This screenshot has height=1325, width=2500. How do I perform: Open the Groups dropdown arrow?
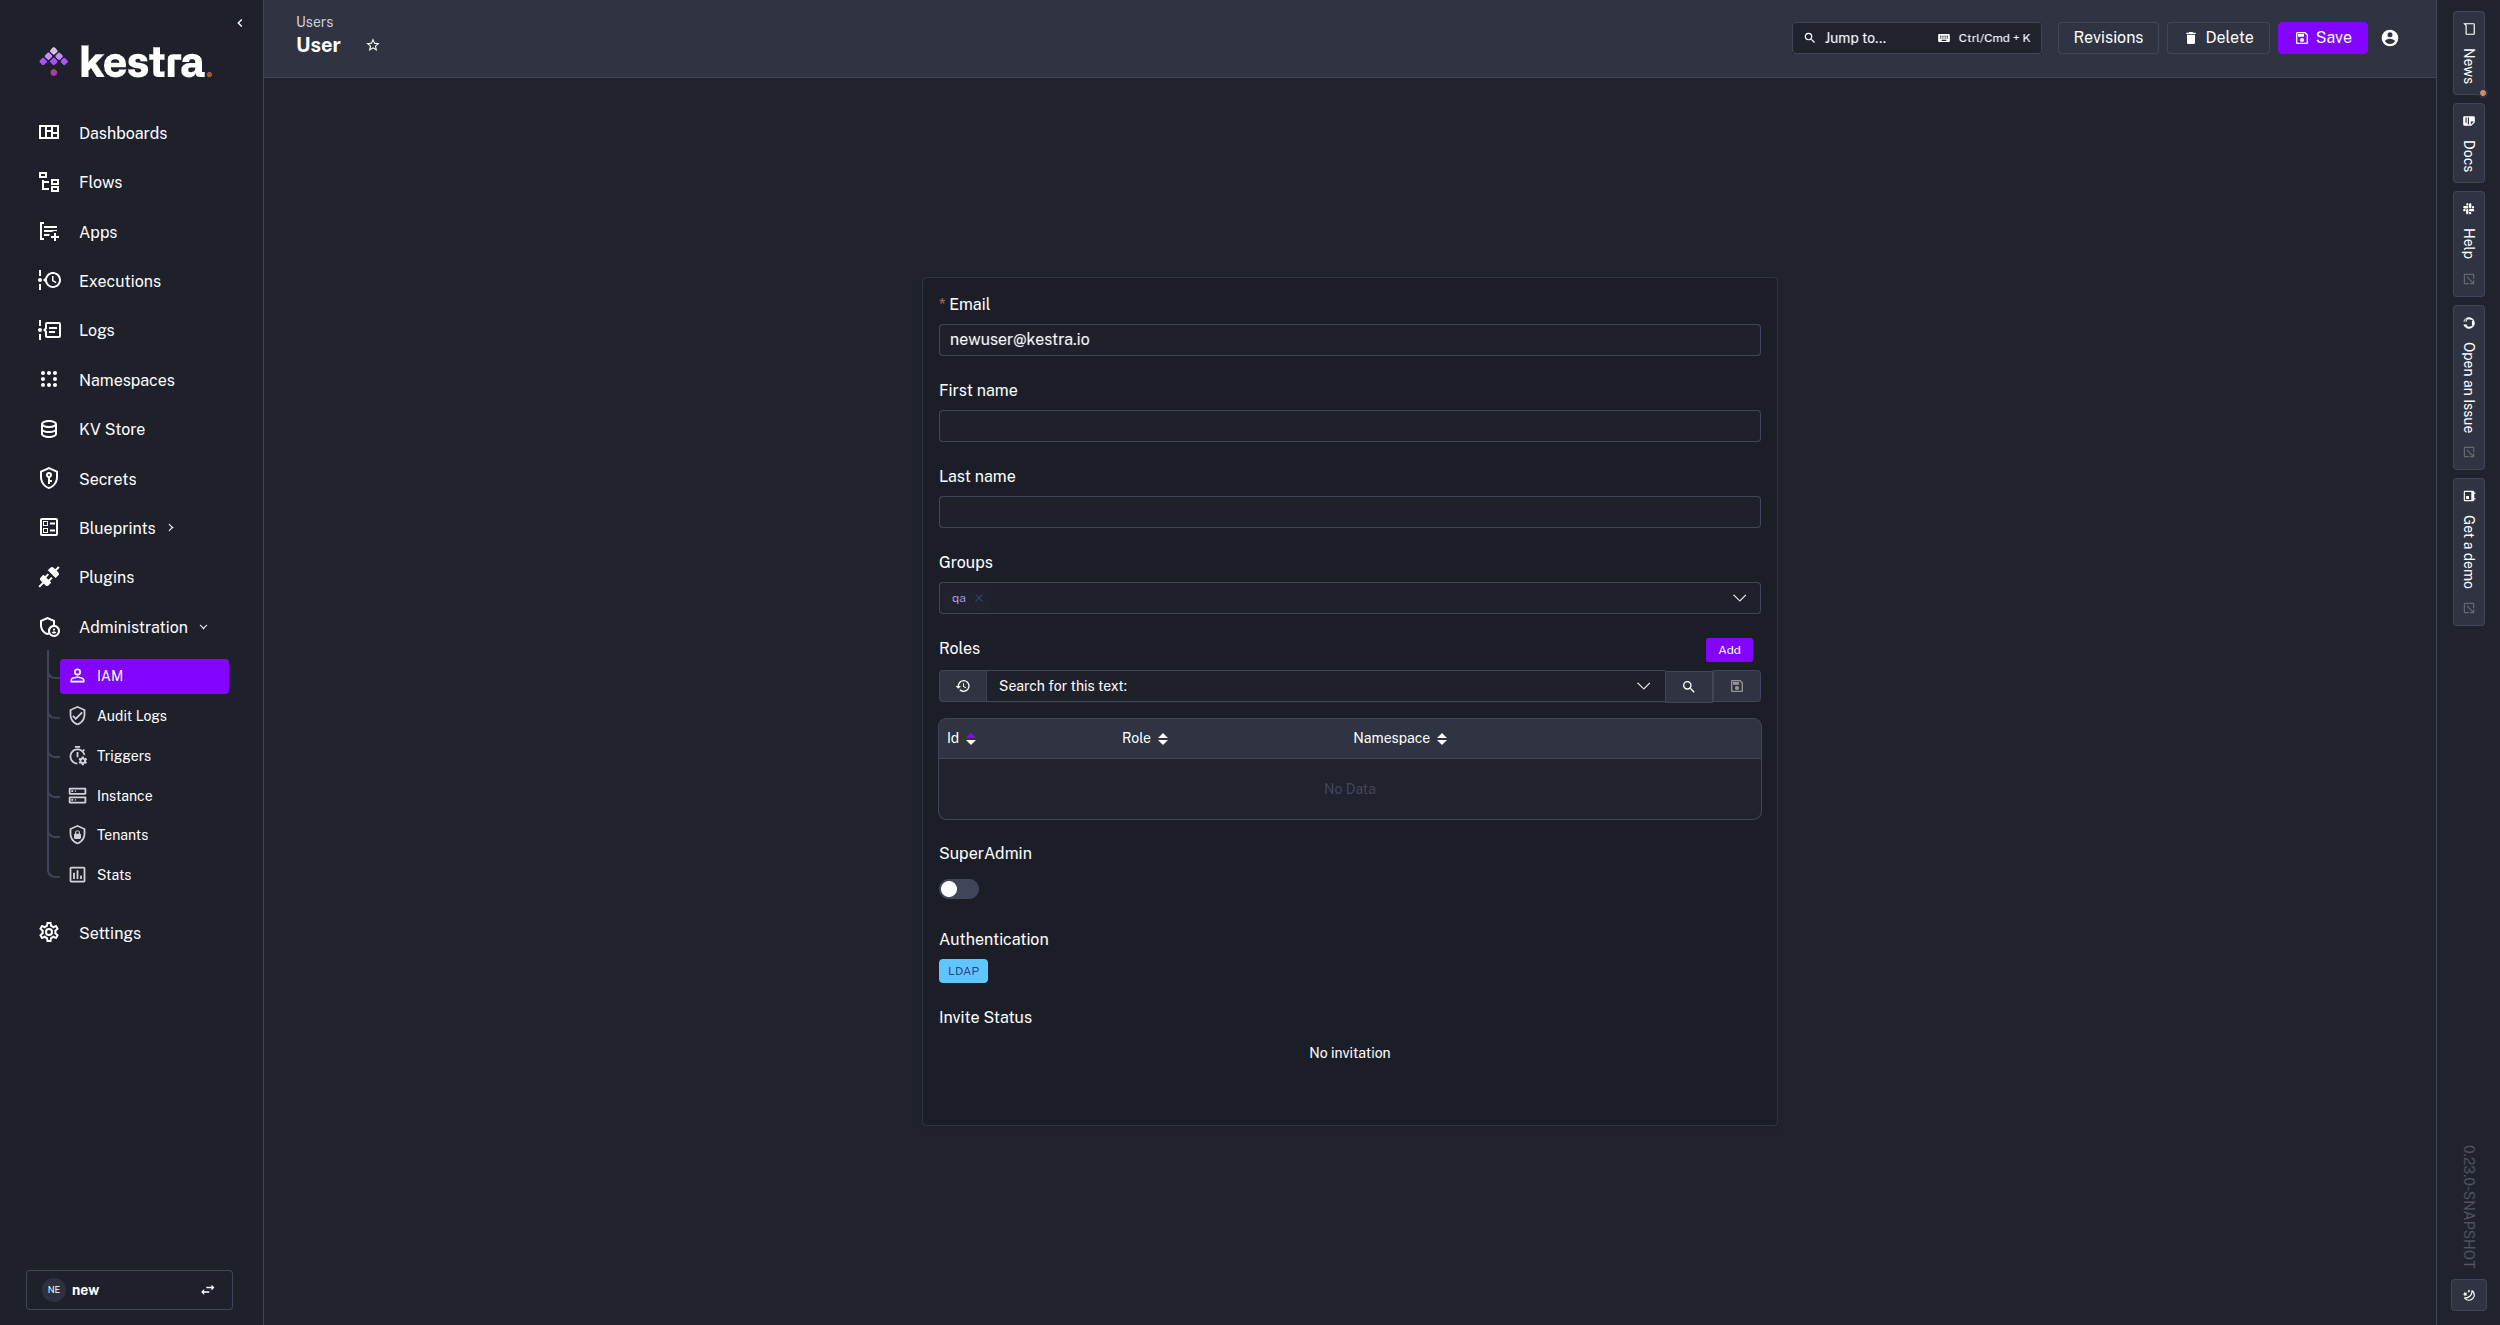[x=1739, y=598]
